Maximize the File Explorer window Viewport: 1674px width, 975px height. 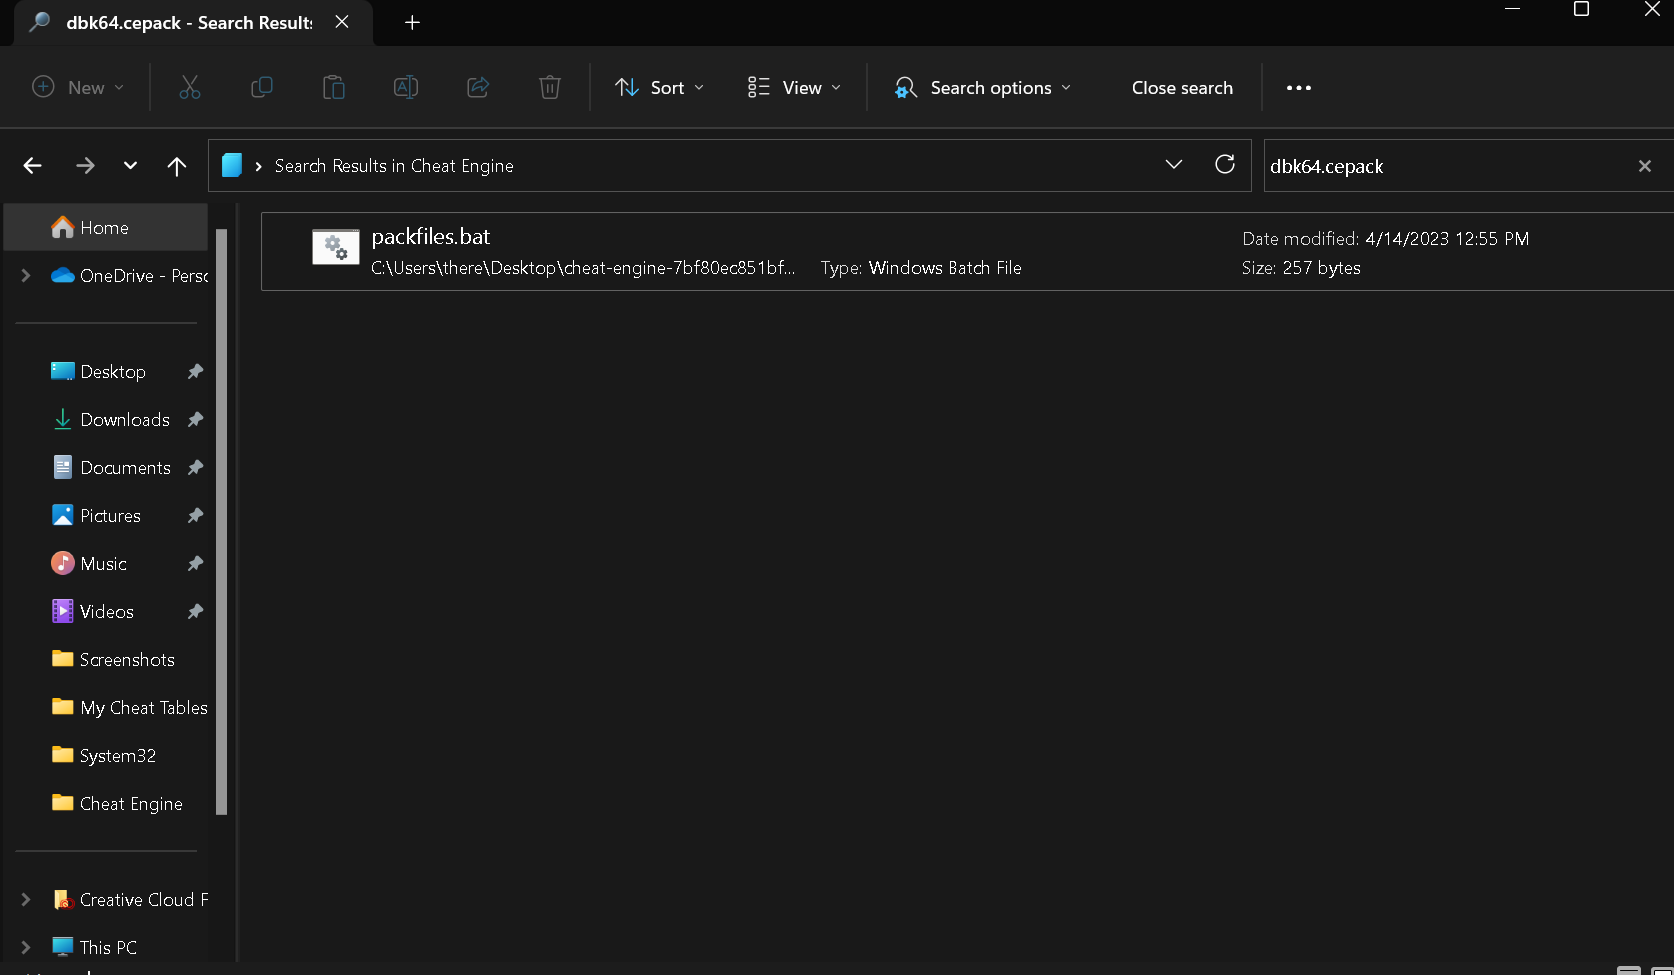tap(1581, 9)
